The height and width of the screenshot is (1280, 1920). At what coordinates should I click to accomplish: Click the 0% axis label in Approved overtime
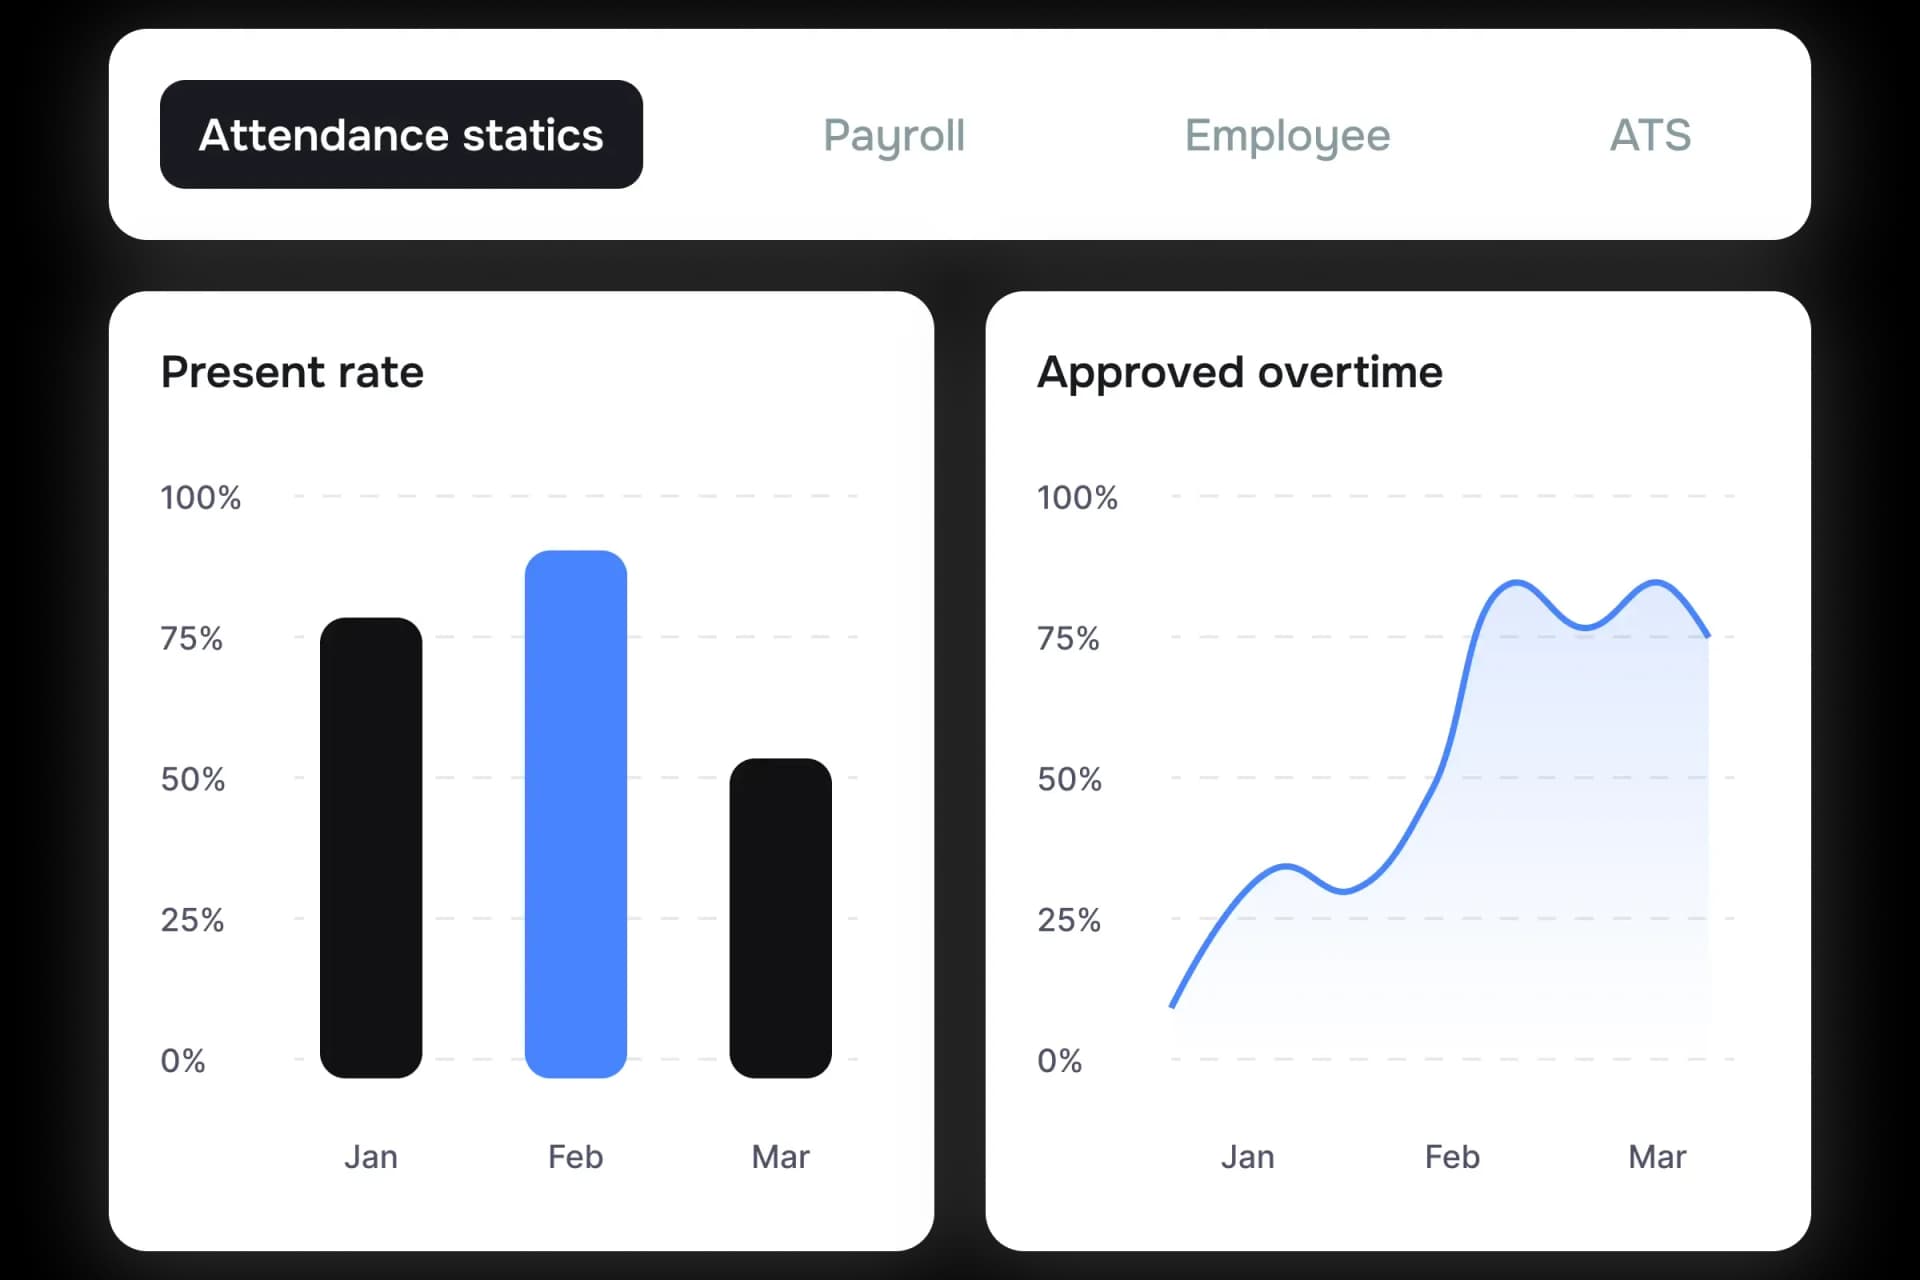pyautogui.click(x=1059, y=1061)
